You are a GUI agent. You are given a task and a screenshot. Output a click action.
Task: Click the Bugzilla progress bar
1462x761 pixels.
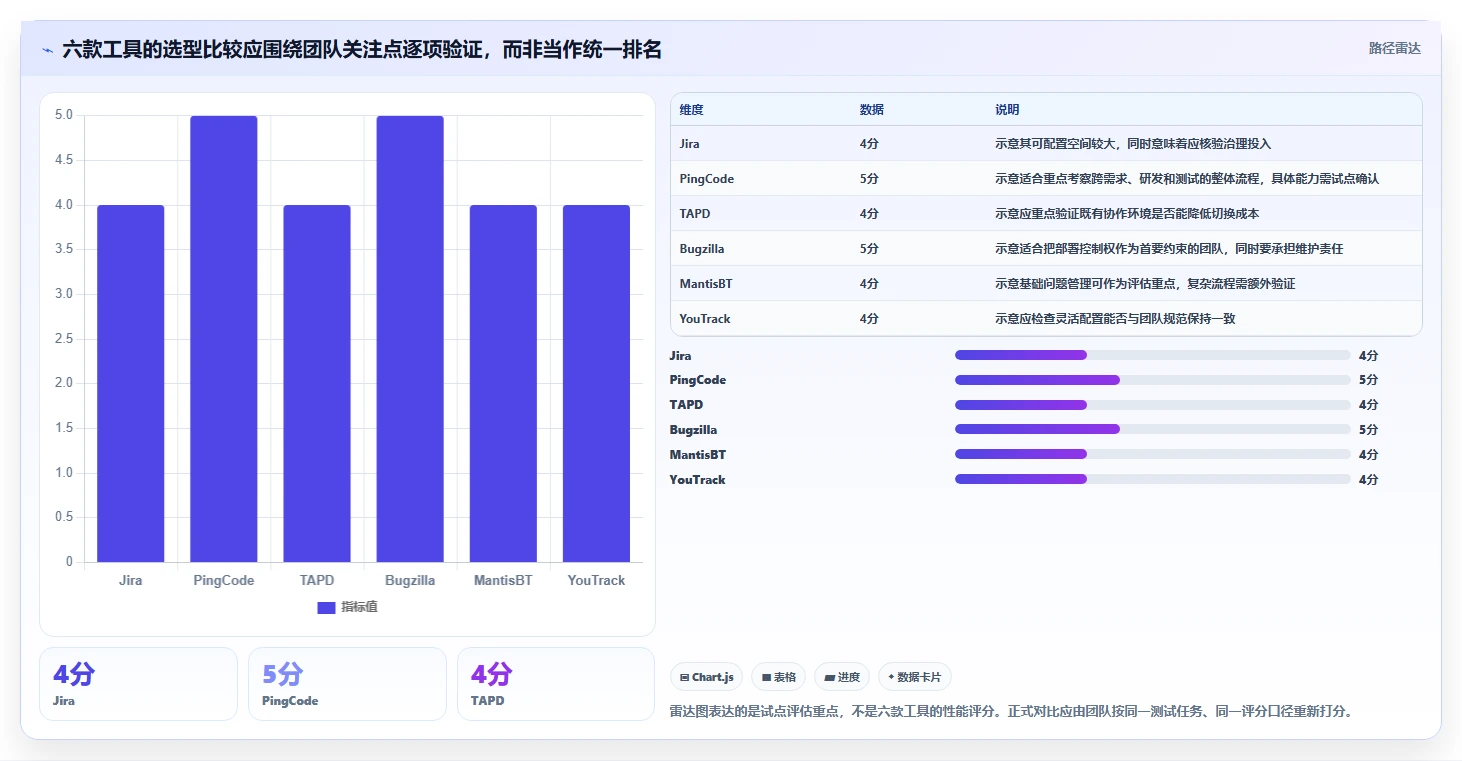[x=1153, y=429]
